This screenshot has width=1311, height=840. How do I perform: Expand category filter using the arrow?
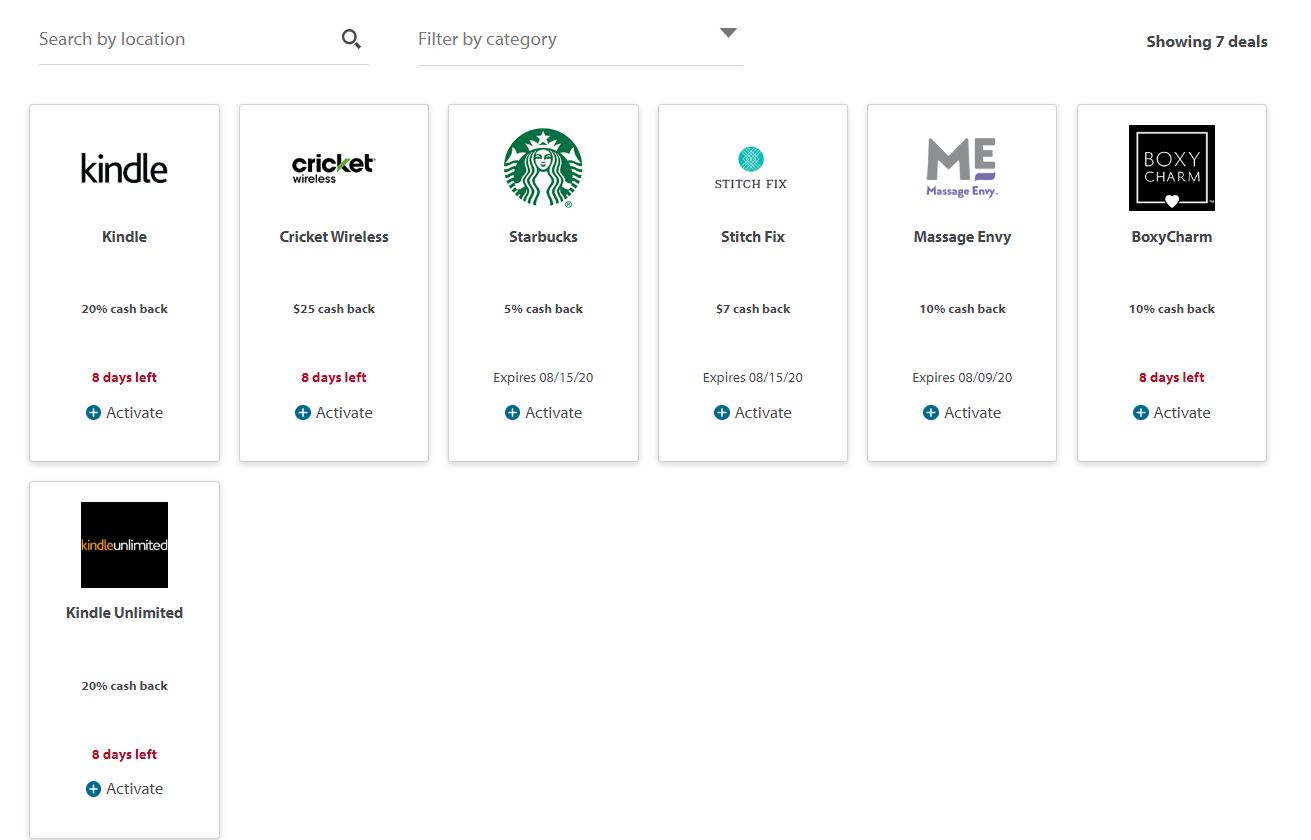(x=728, y=33)
